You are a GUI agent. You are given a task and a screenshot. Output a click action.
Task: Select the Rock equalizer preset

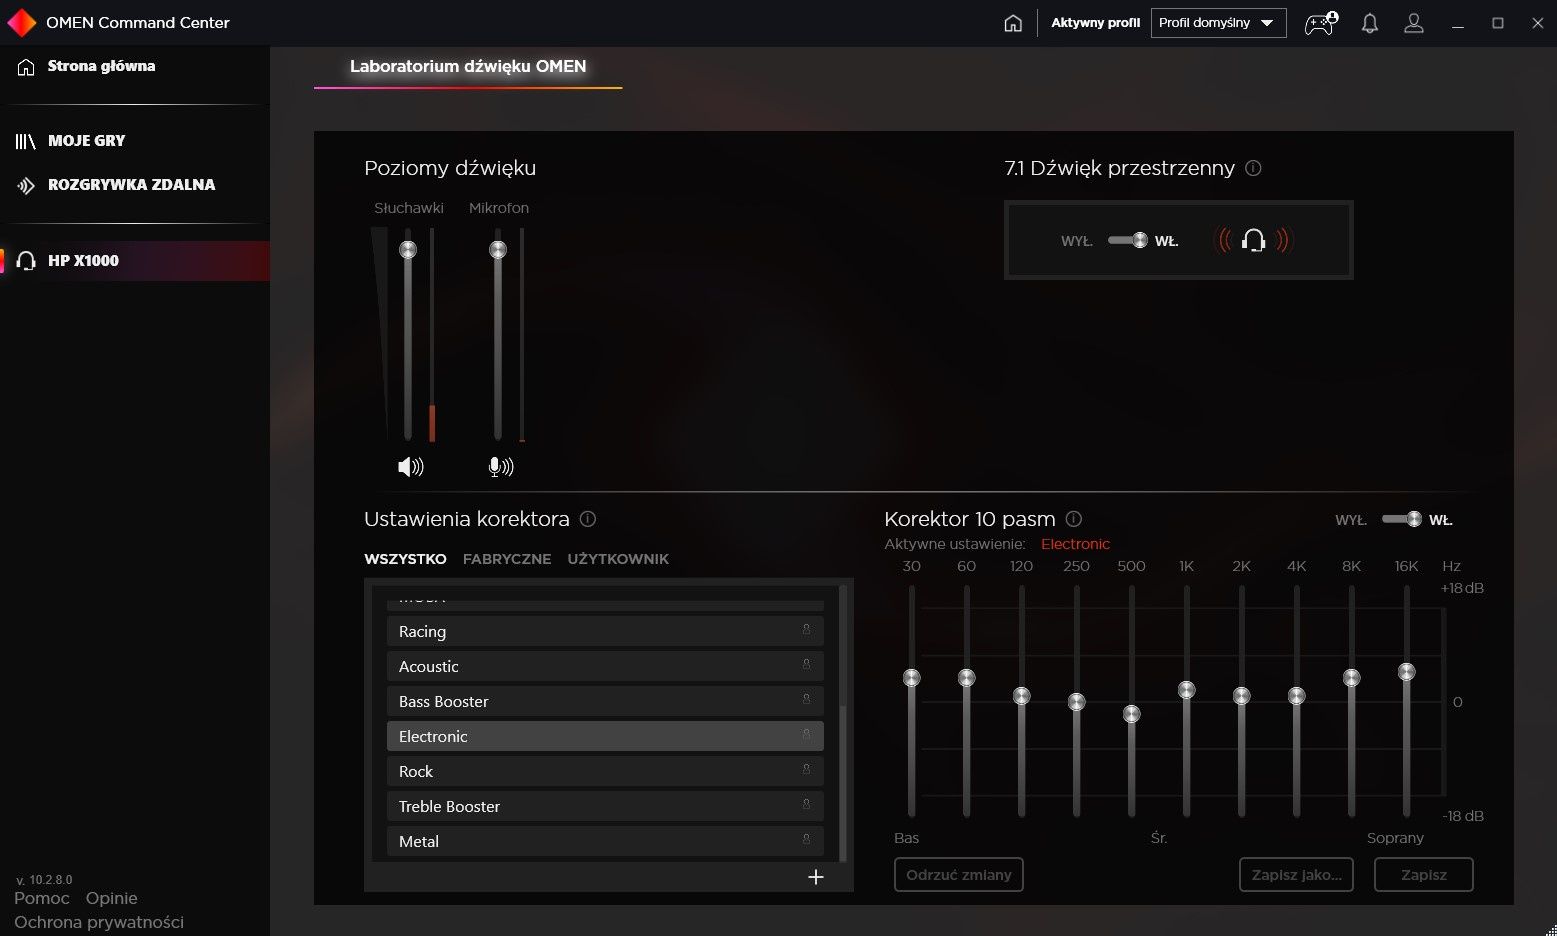click(605, 771)
